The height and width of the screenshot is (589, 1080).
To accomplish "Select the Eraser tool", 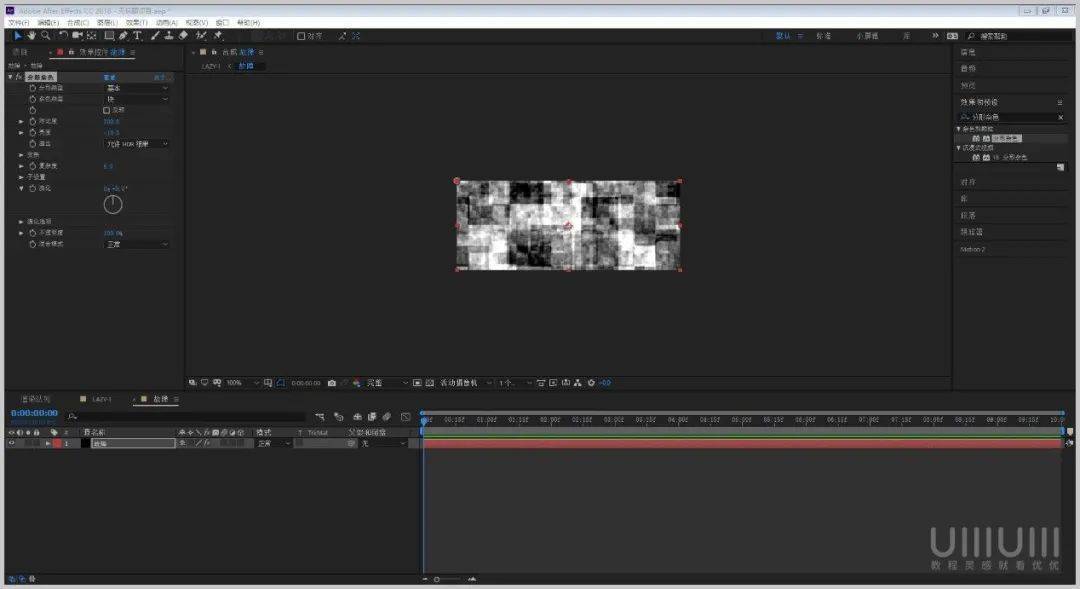I will (x=183, y=36).
